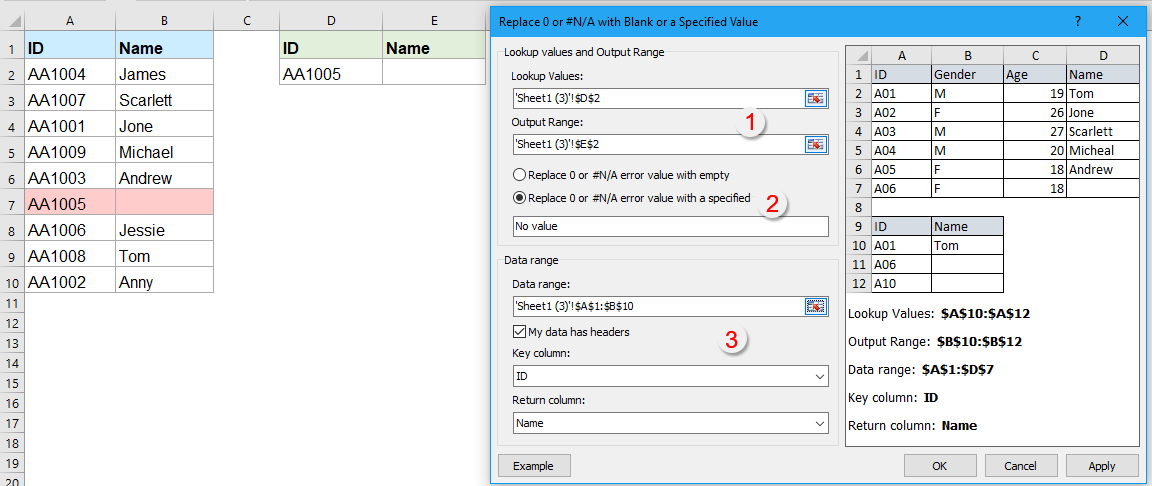Select 'Replace with empty' radio option
Image resolution: width=1152 pixels, height=486 pixels.
pos(519,174)
